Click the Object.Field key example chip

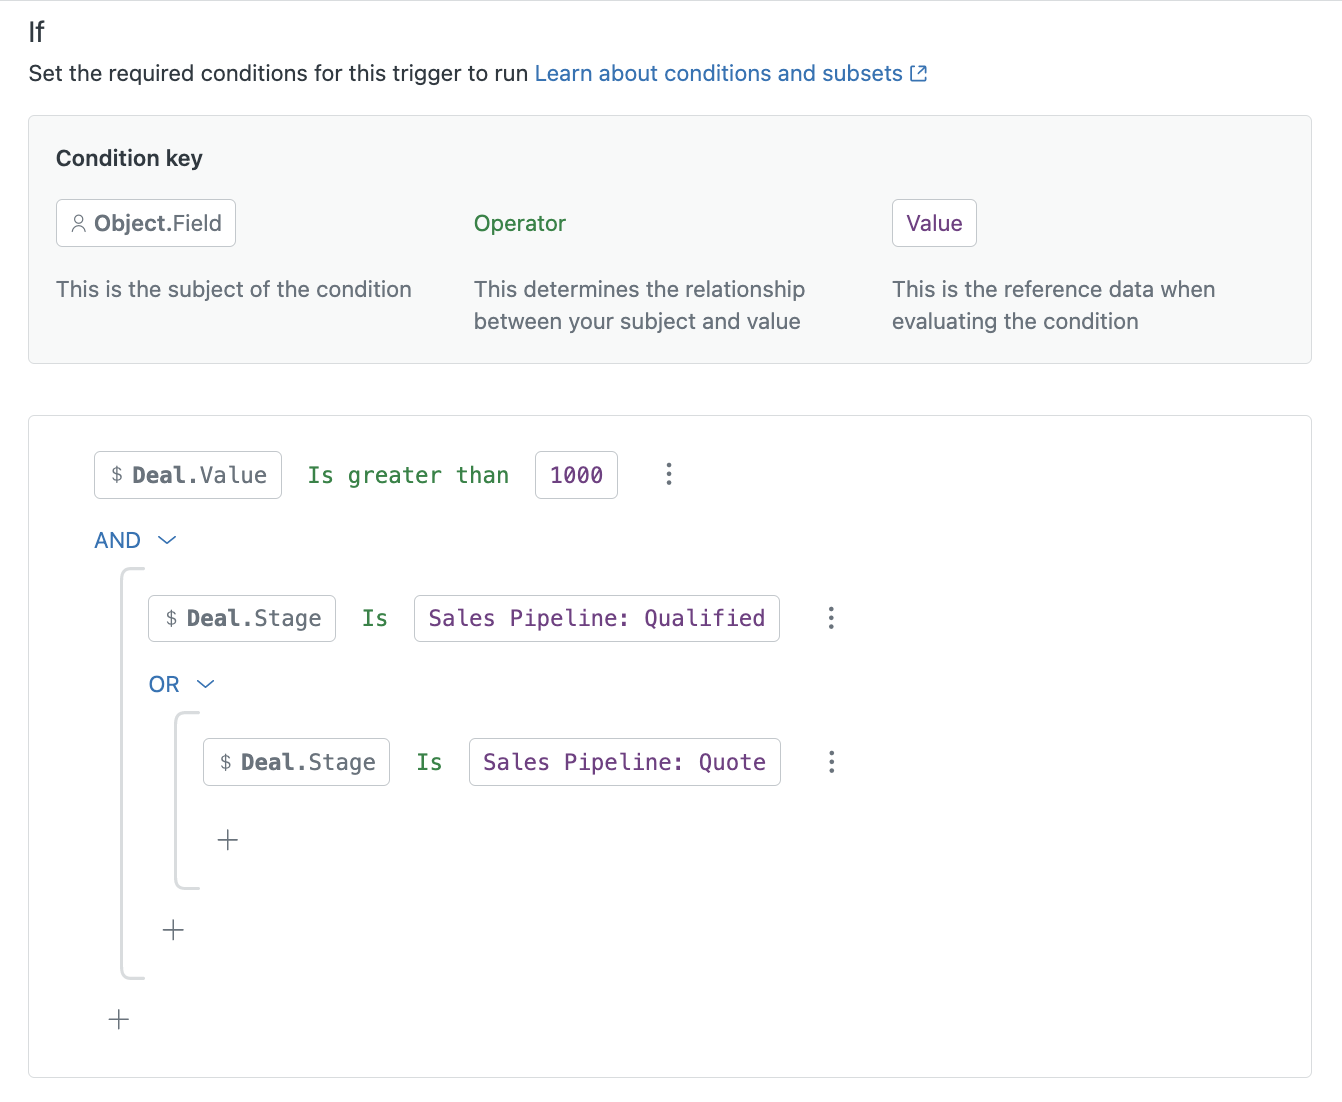(146, 223)
